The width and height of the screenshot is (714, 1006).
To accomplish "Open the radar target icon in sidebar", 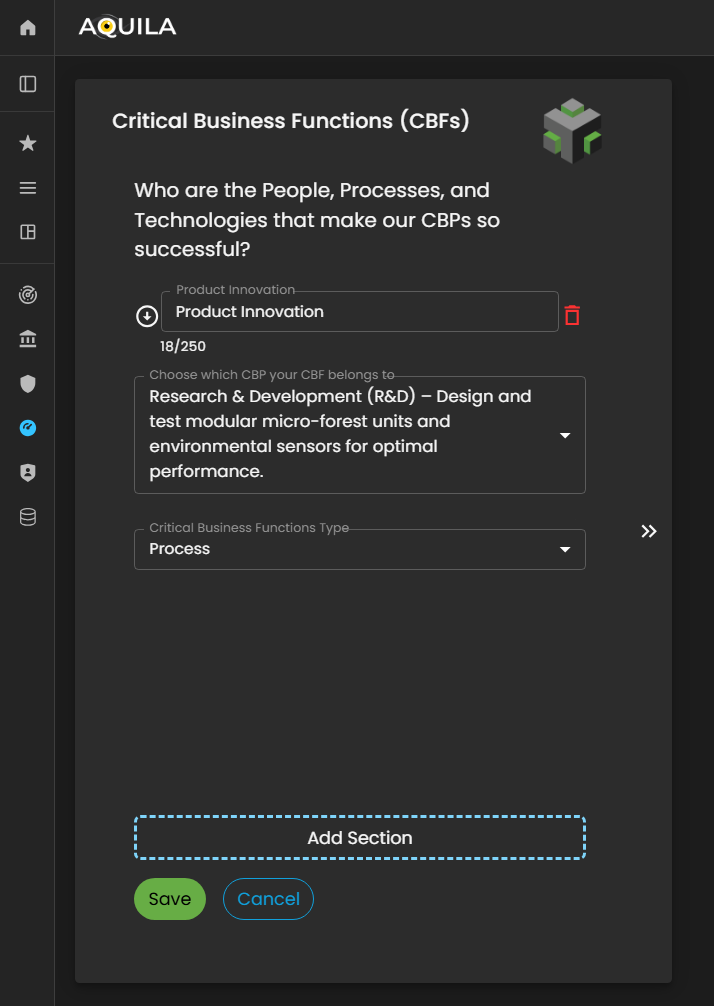I will [x=28, y=295].
